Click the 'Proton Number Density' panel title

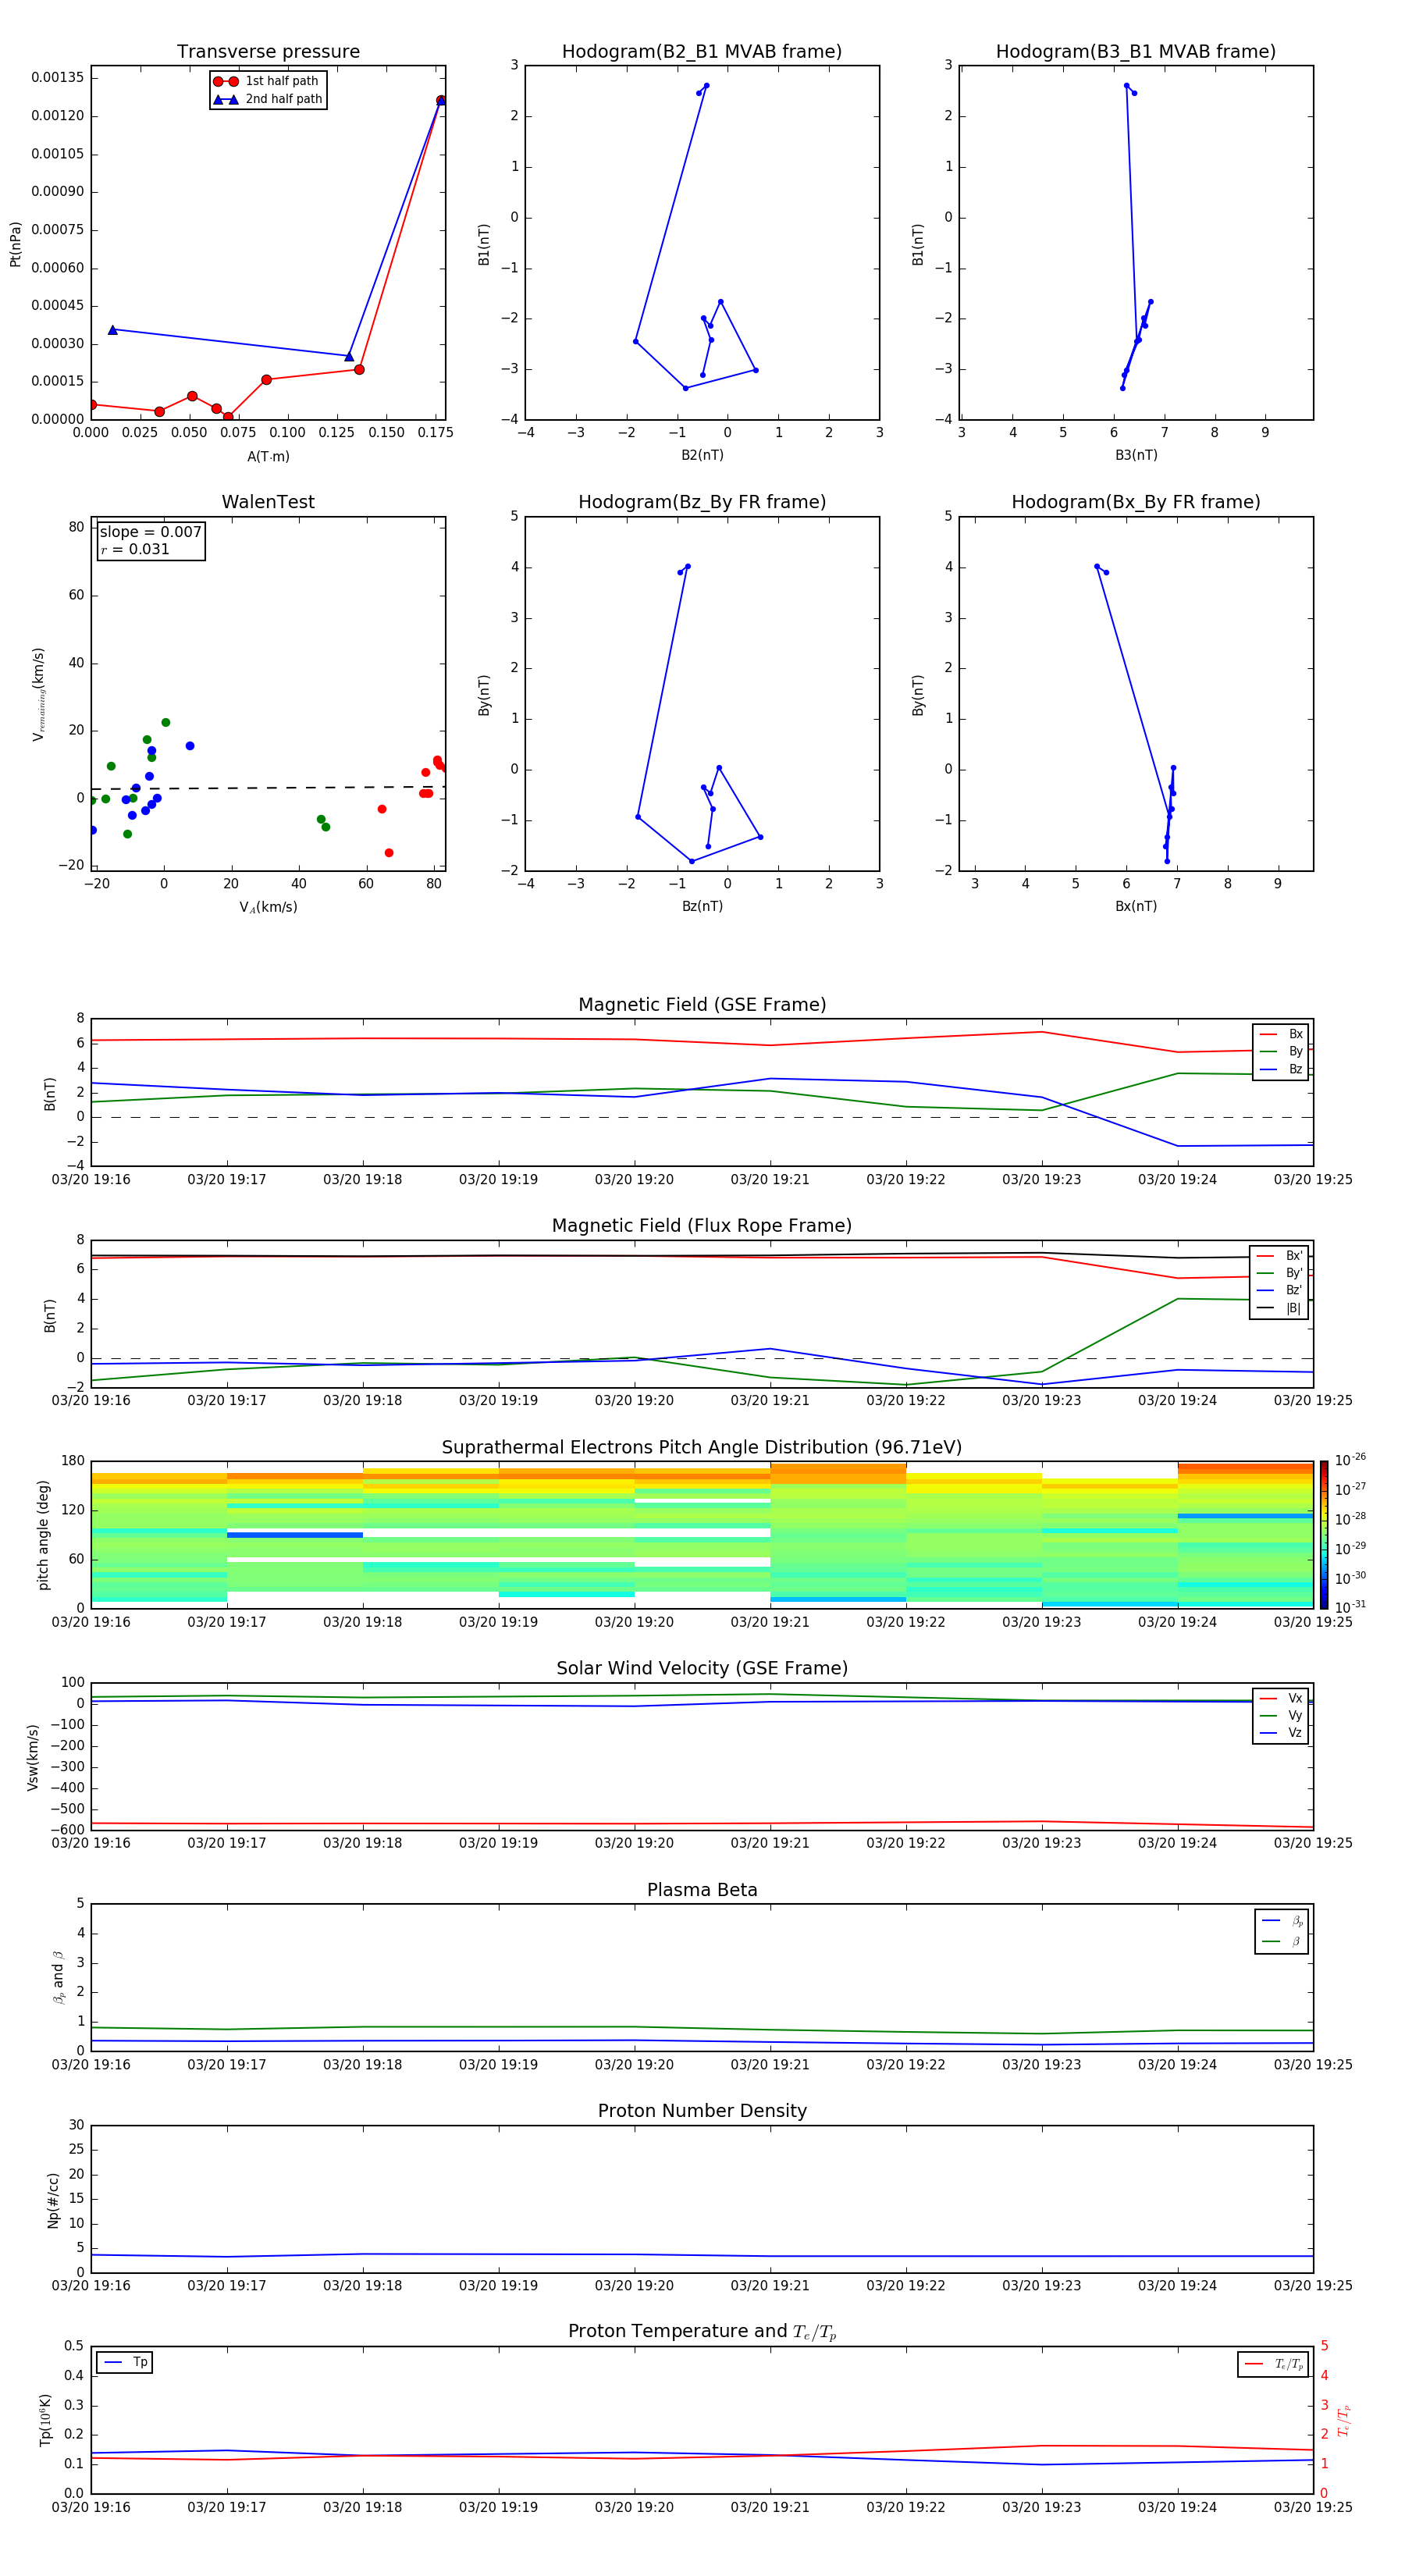click(x=702, y=2111)
